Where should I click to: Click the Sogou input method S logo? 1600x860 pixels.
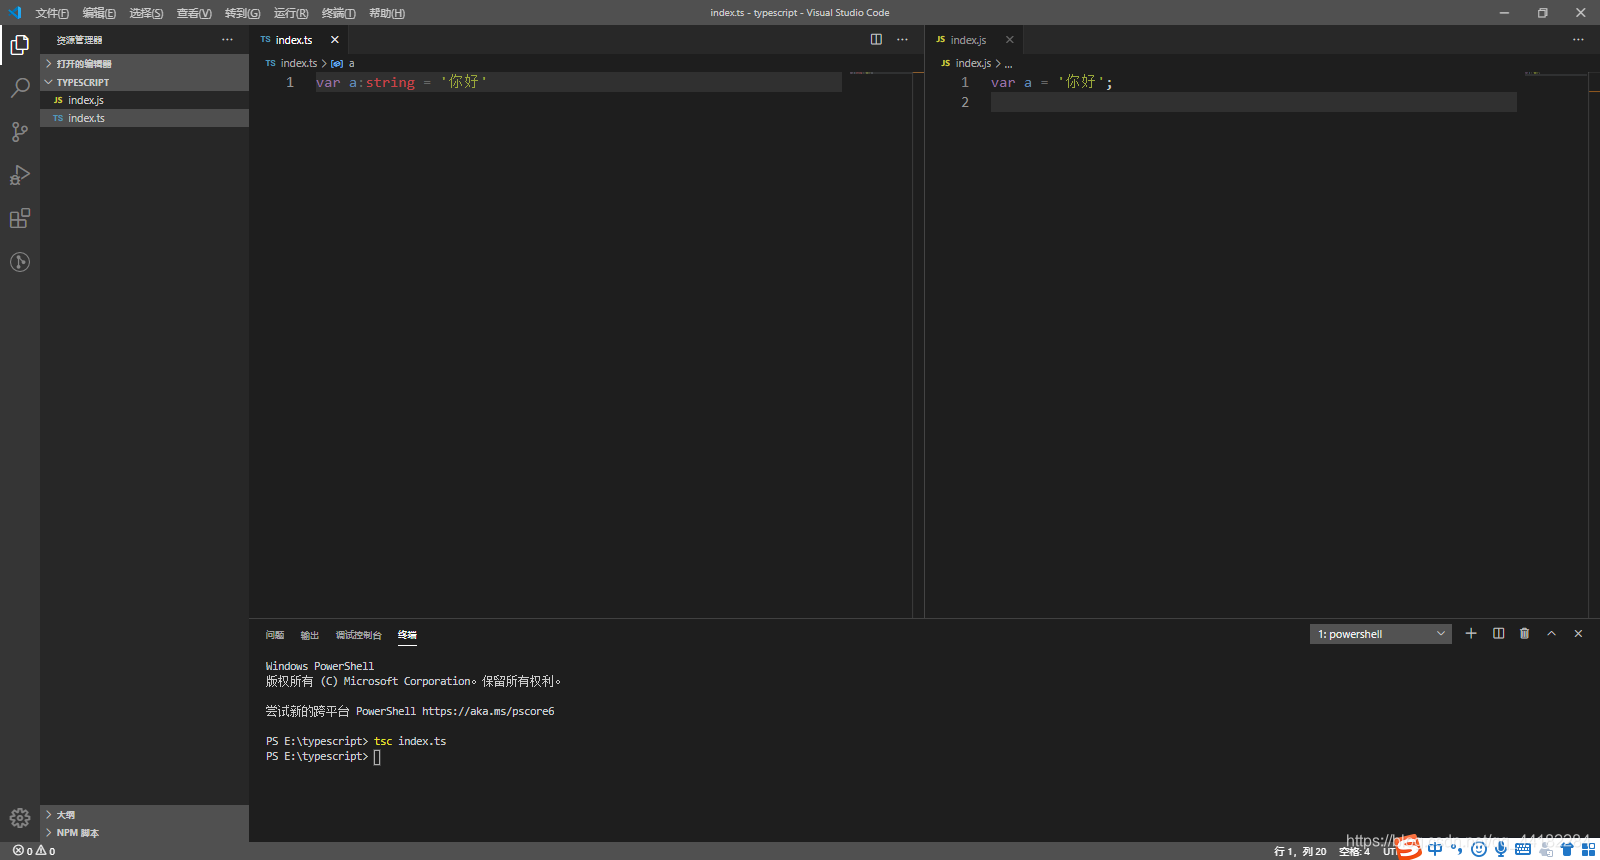pyautogui.click(x=1409, y=848)
